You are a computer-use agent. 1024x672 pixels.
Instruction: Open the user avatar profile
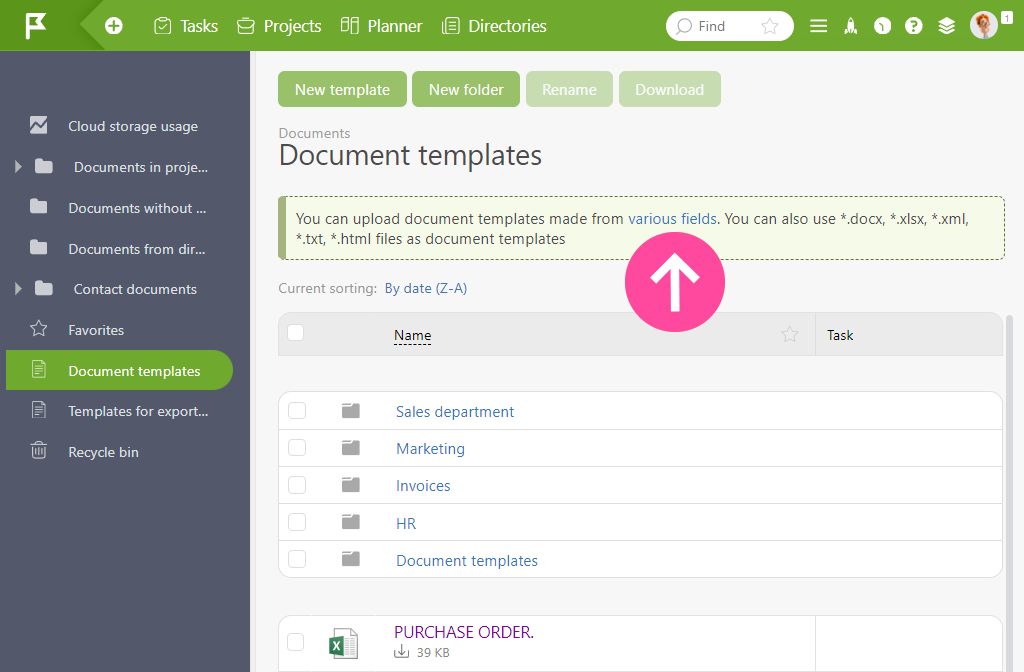(984, 25)
